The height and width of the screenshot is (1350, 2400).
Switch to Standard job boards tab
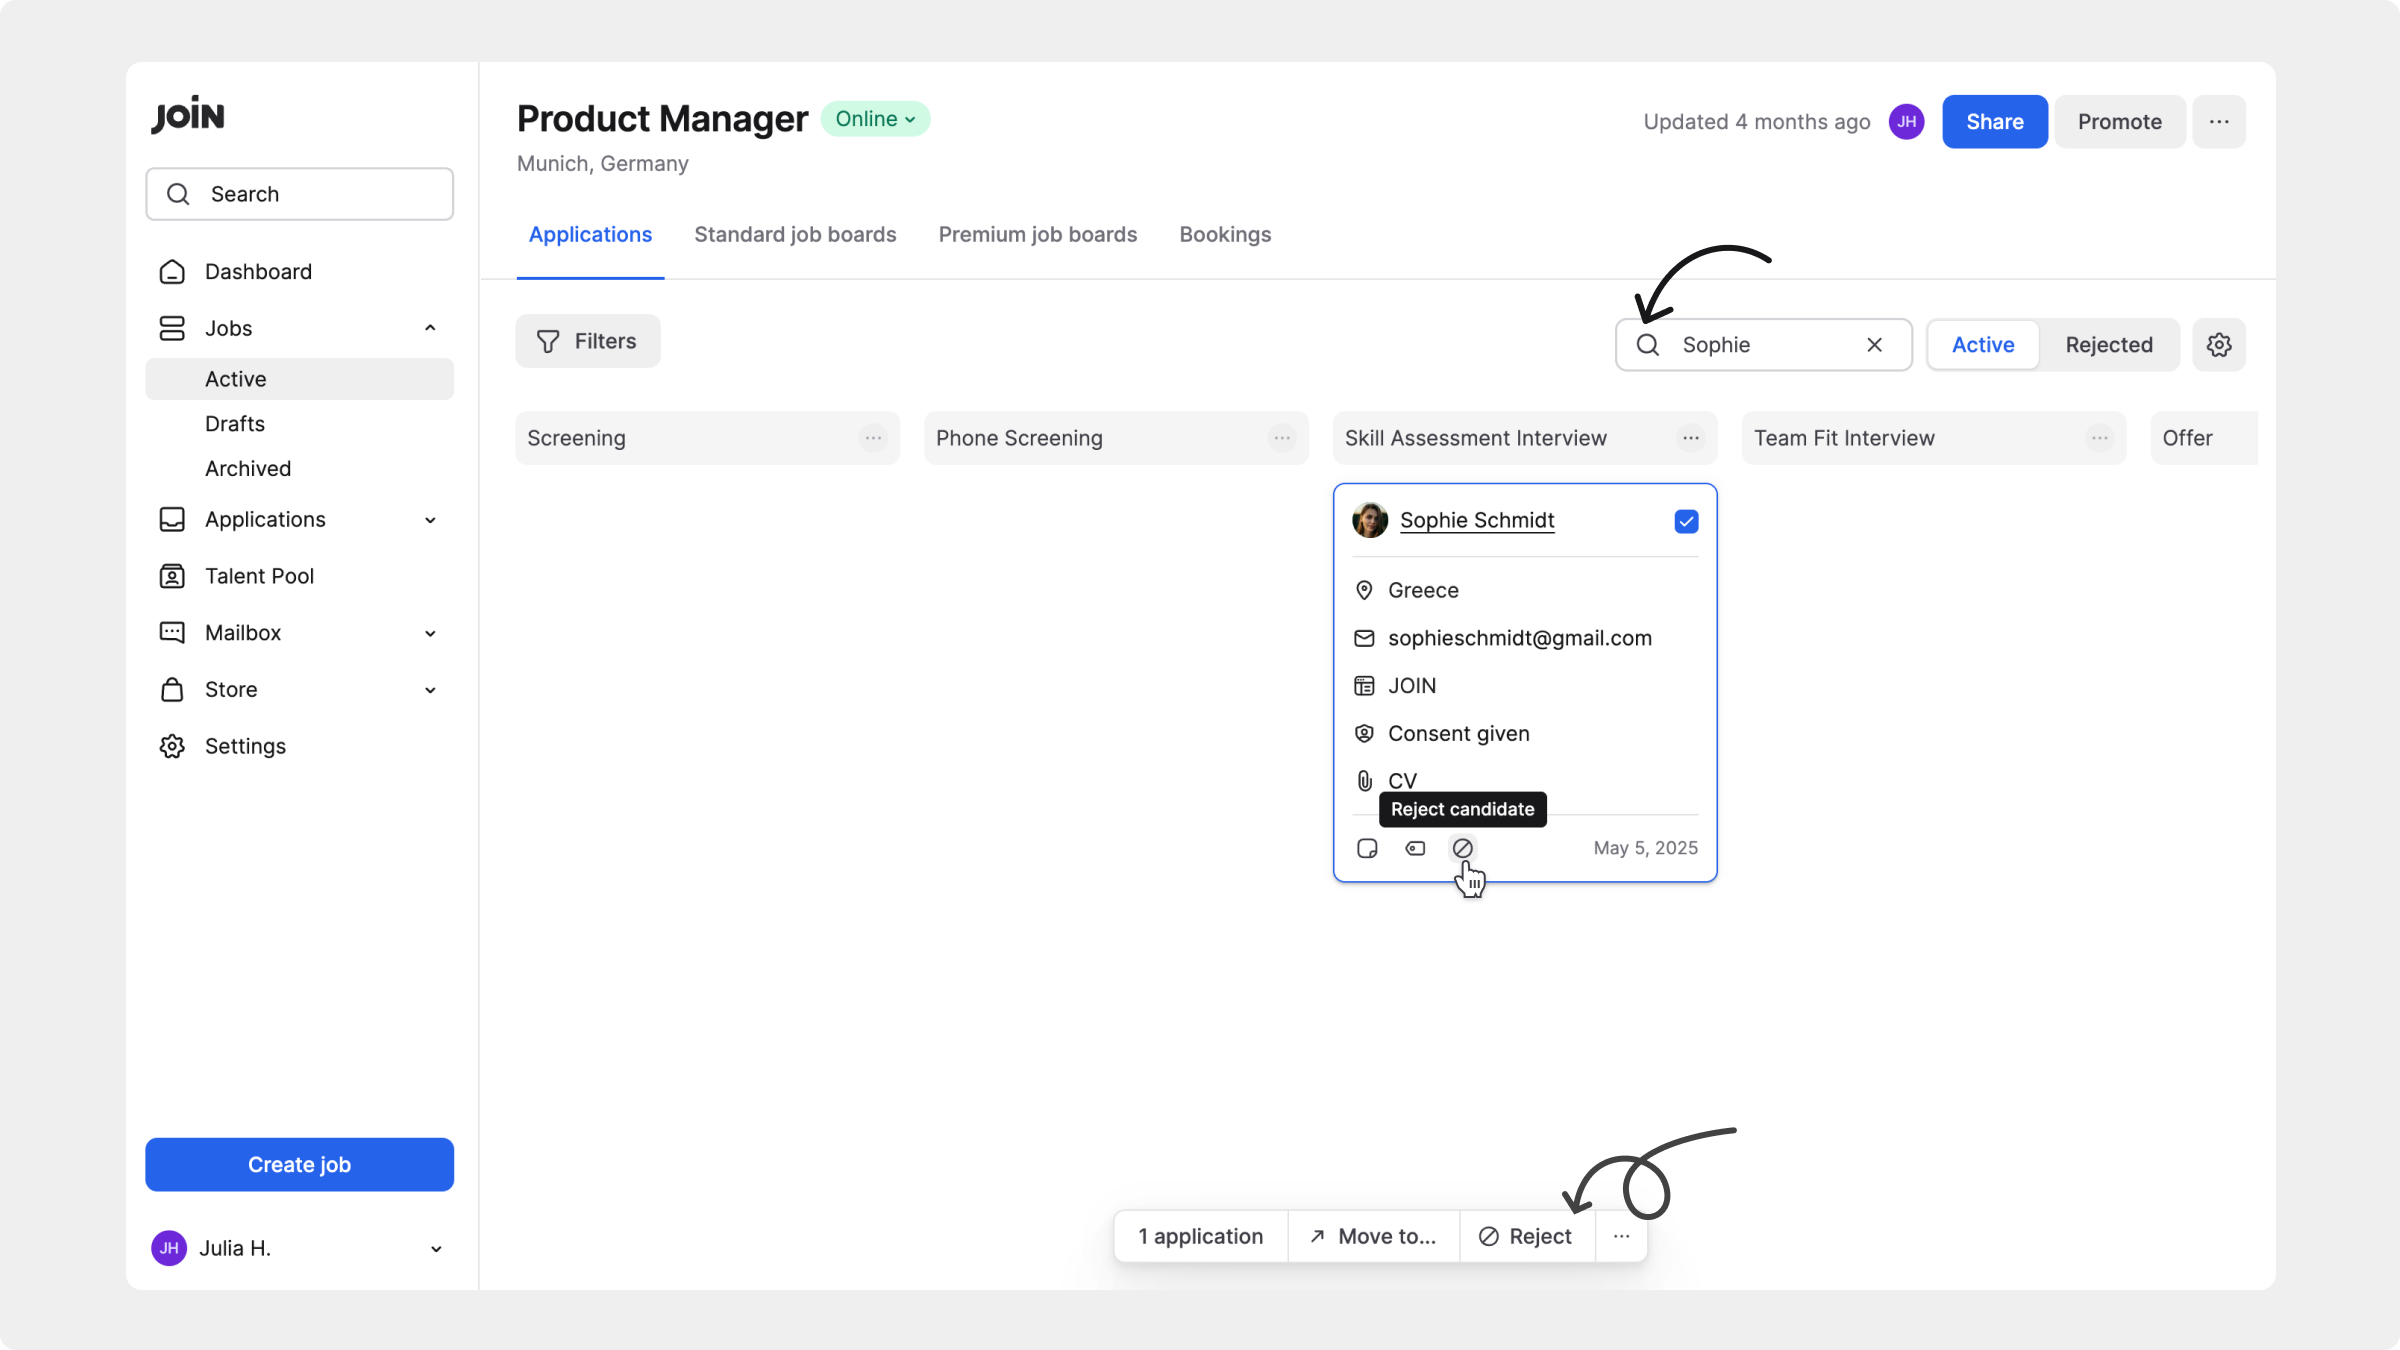[795, 234]
